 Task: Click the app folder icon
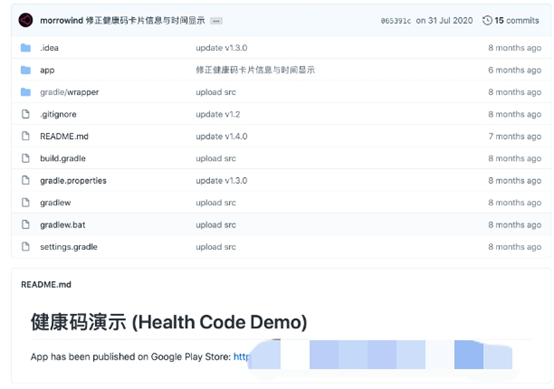[25, 70]
